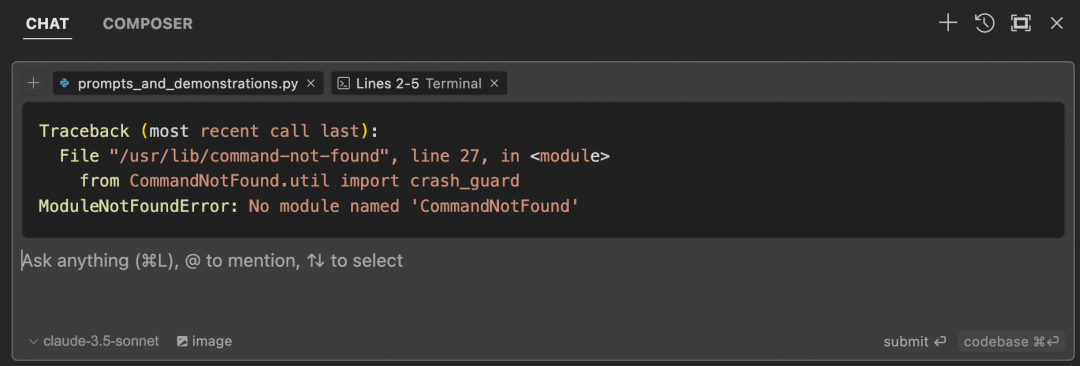Add context using the plus button beside file chips
The height and width of the screenshot is (366, 1080).
click(x=32, y=83)
